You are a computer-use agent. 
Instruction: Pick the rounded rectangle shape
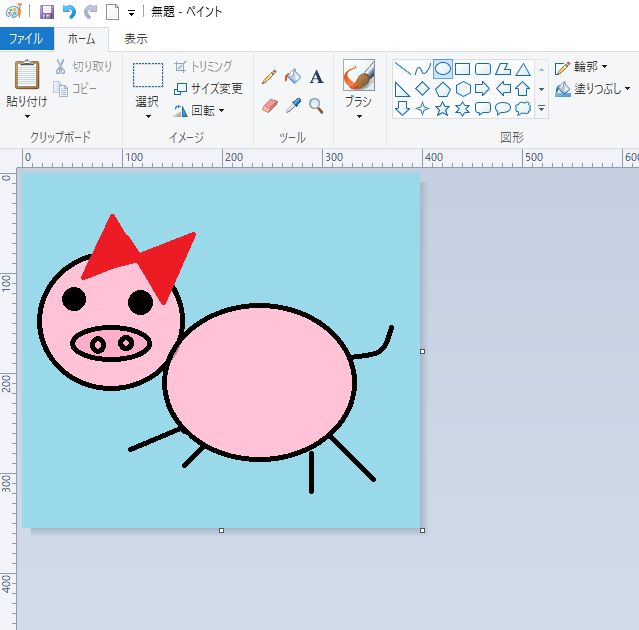(483, 69)
